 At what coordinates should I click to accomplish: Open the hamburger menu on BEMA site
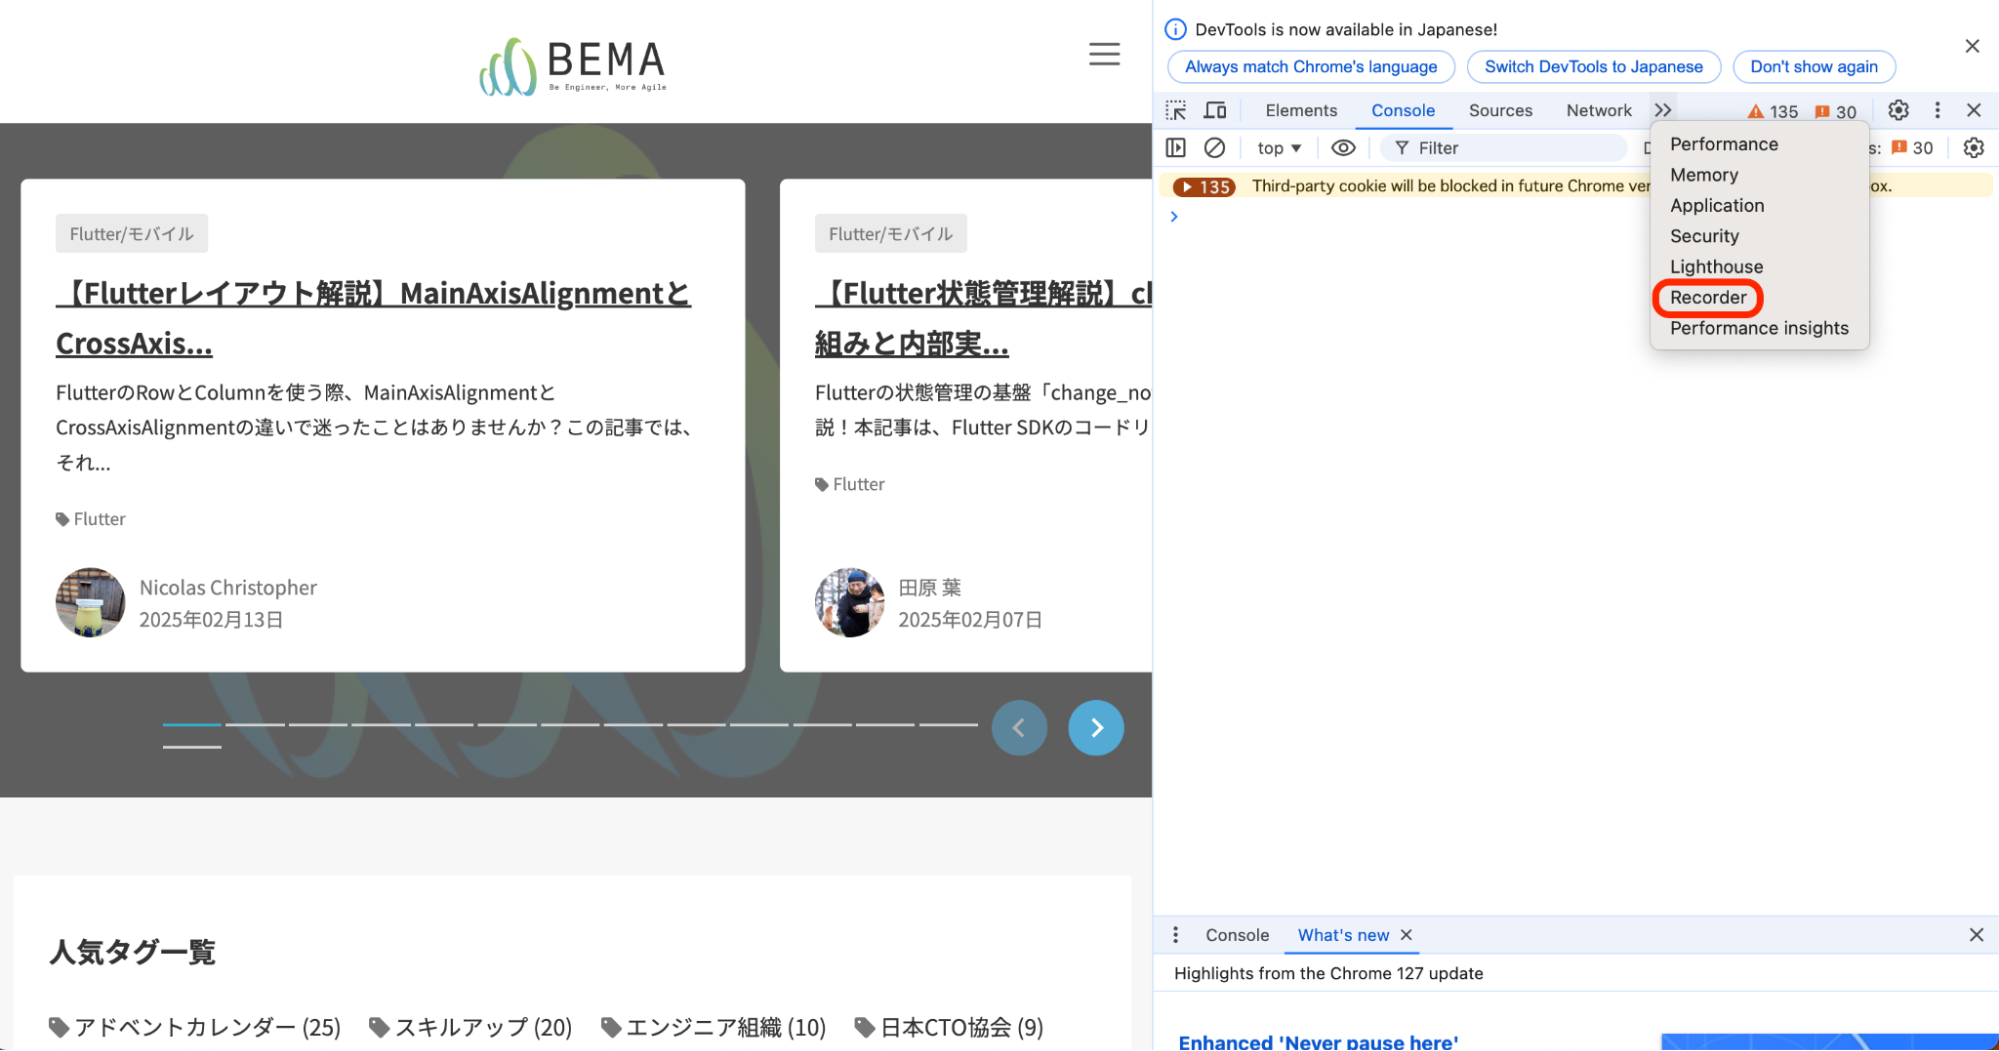pyautogui.click(x=1104, y=54)
